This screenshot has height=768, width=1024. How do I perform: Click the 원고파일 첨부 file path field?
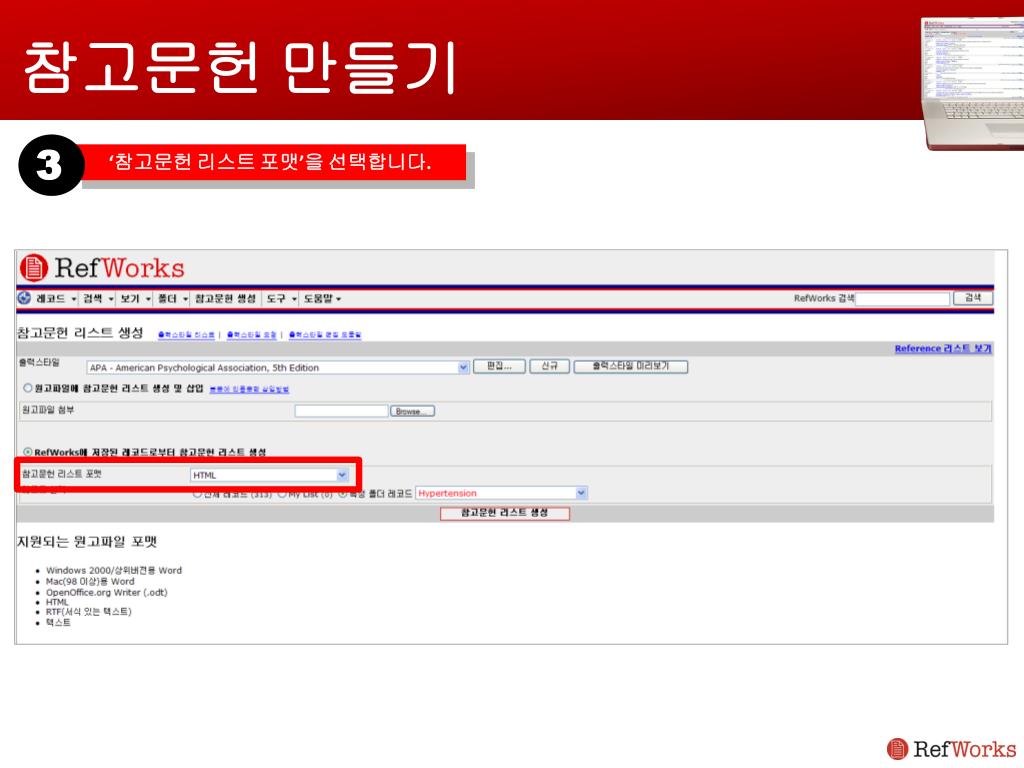tap(341, 411)
